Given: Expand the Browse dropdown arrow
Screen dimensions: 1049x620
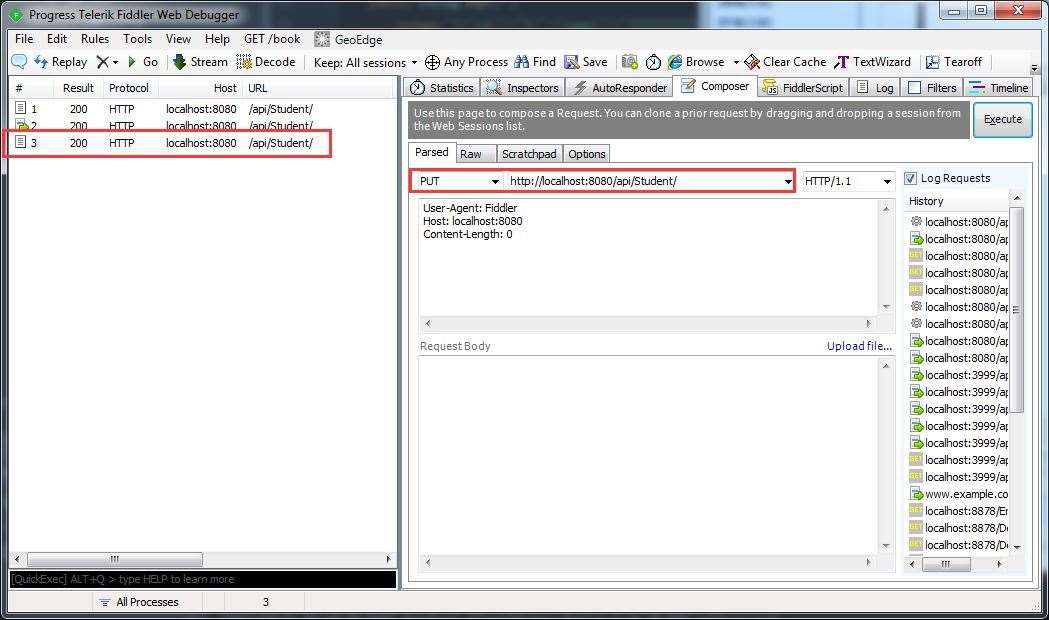Looking at the screenshot, I should pyautogui.click(x=736, y=63).
